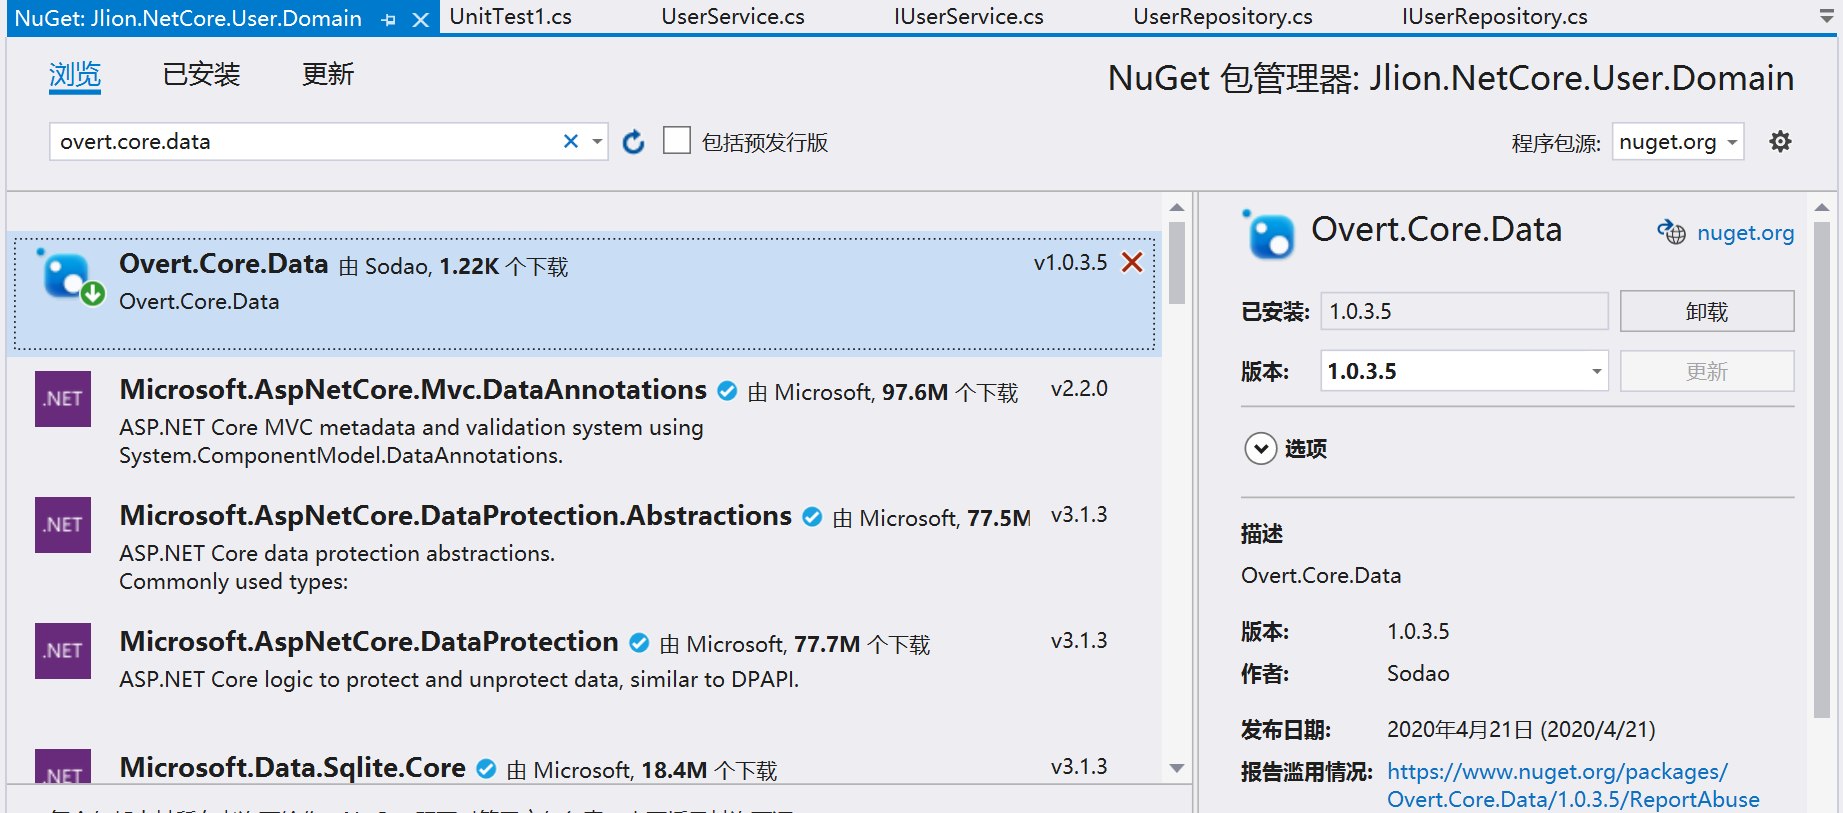Click .NET icon of Microsoft.Data.Sqlite.Core package
Screen dimensions: 1843x813
(63, 767)
